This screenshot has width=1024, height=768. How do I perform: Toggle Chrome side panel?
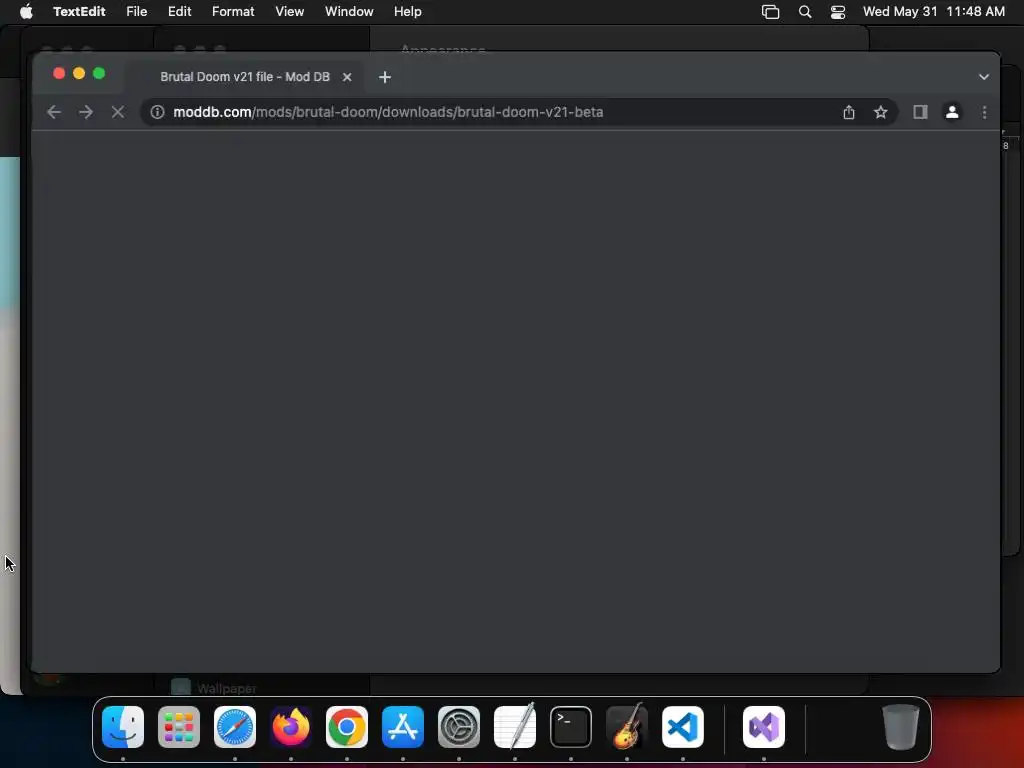point(920,112)
